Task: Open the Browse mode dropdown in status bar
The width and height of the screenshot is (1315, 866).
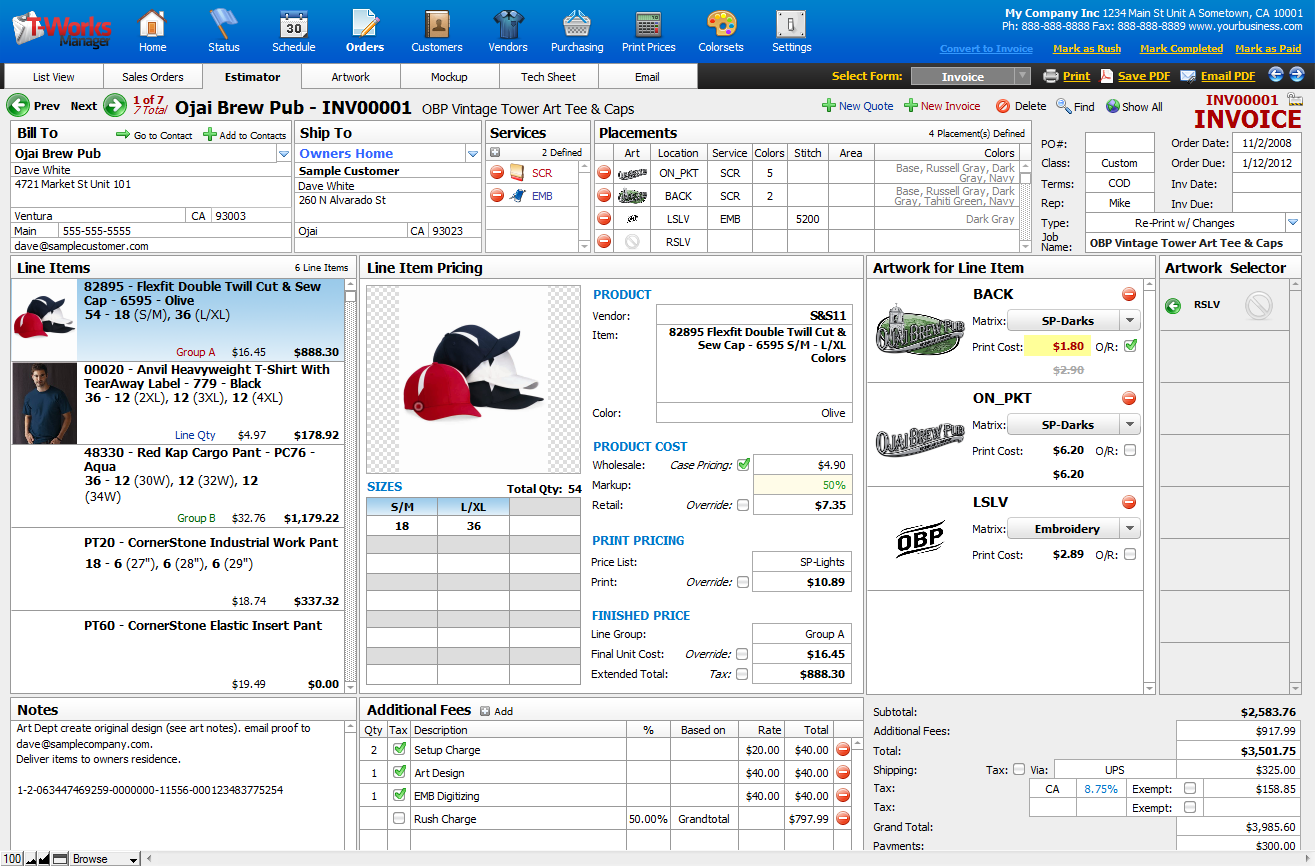Action: pos(104,858)
